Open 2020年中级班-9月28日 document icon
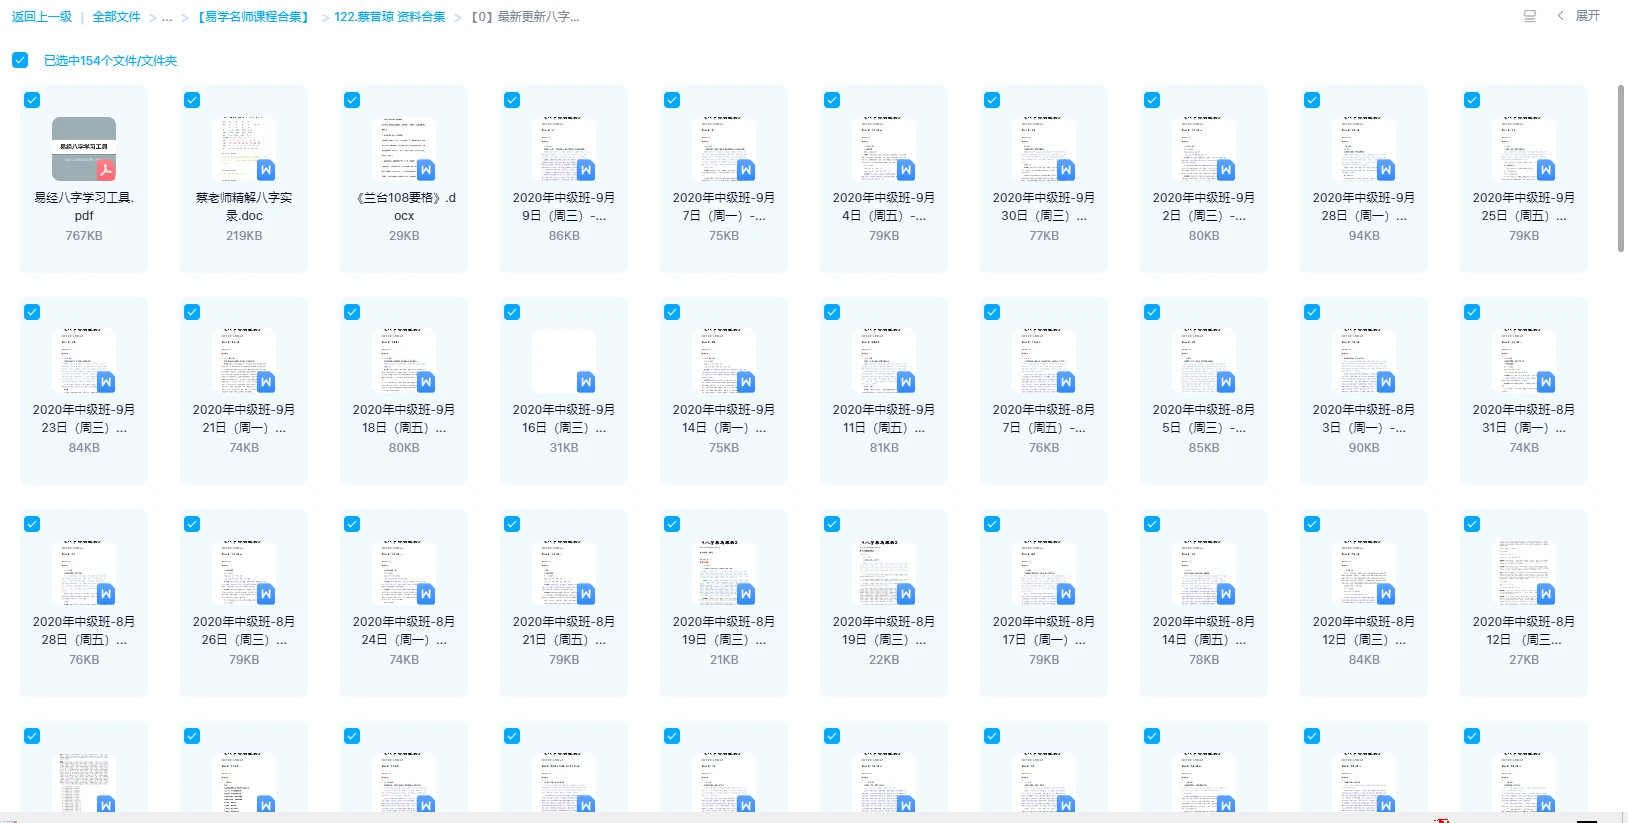This screenshot has height=823, width=1628. 1364,149
